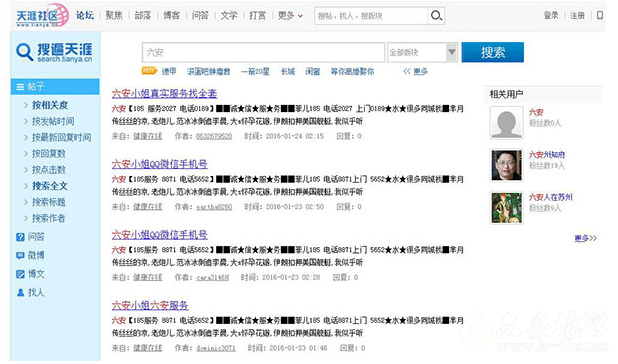Click the 注册 register link

[577, 16]
